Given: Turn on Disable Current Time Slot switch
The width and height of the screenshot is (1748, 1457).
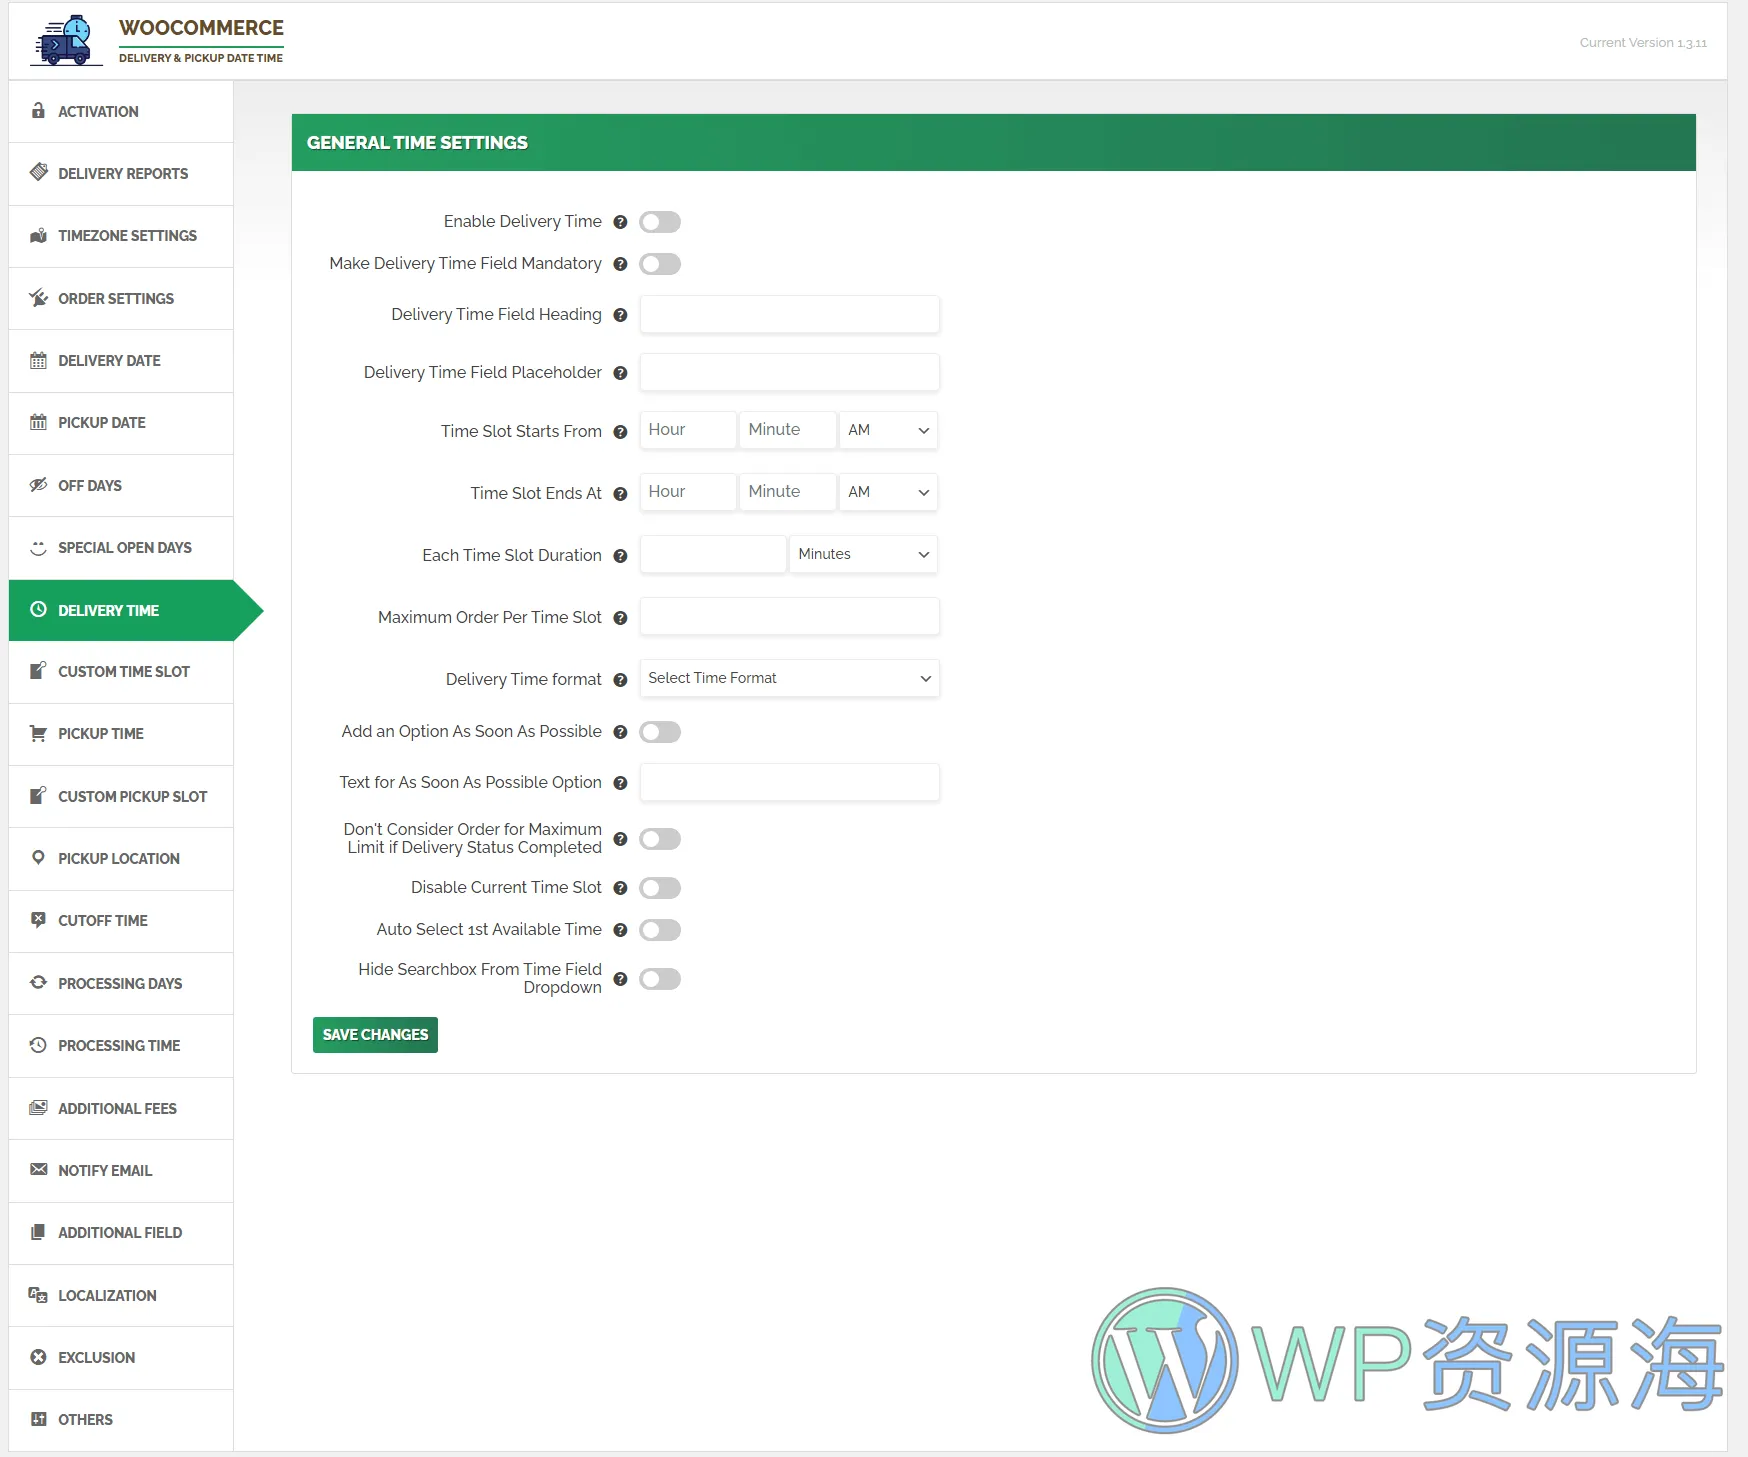Looking at the screenshot, I should [660, 888].
